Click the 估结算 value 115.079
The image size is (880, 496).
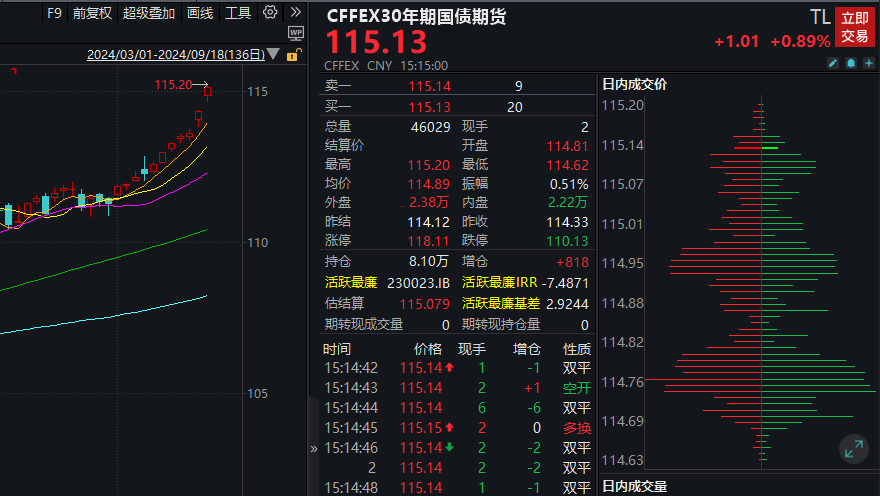(424, 304)
